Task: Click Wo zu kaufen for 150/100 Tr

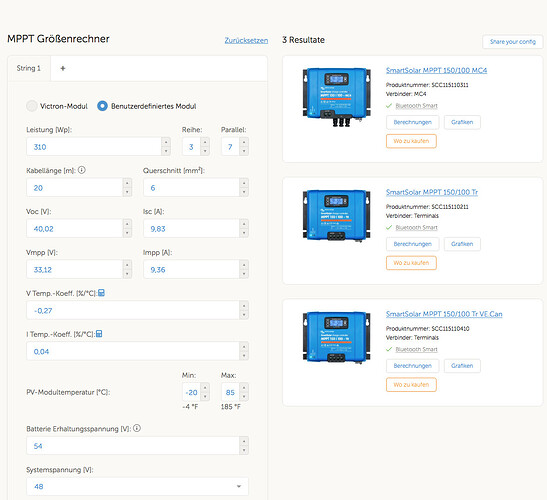Action: (x=411, y=263)
